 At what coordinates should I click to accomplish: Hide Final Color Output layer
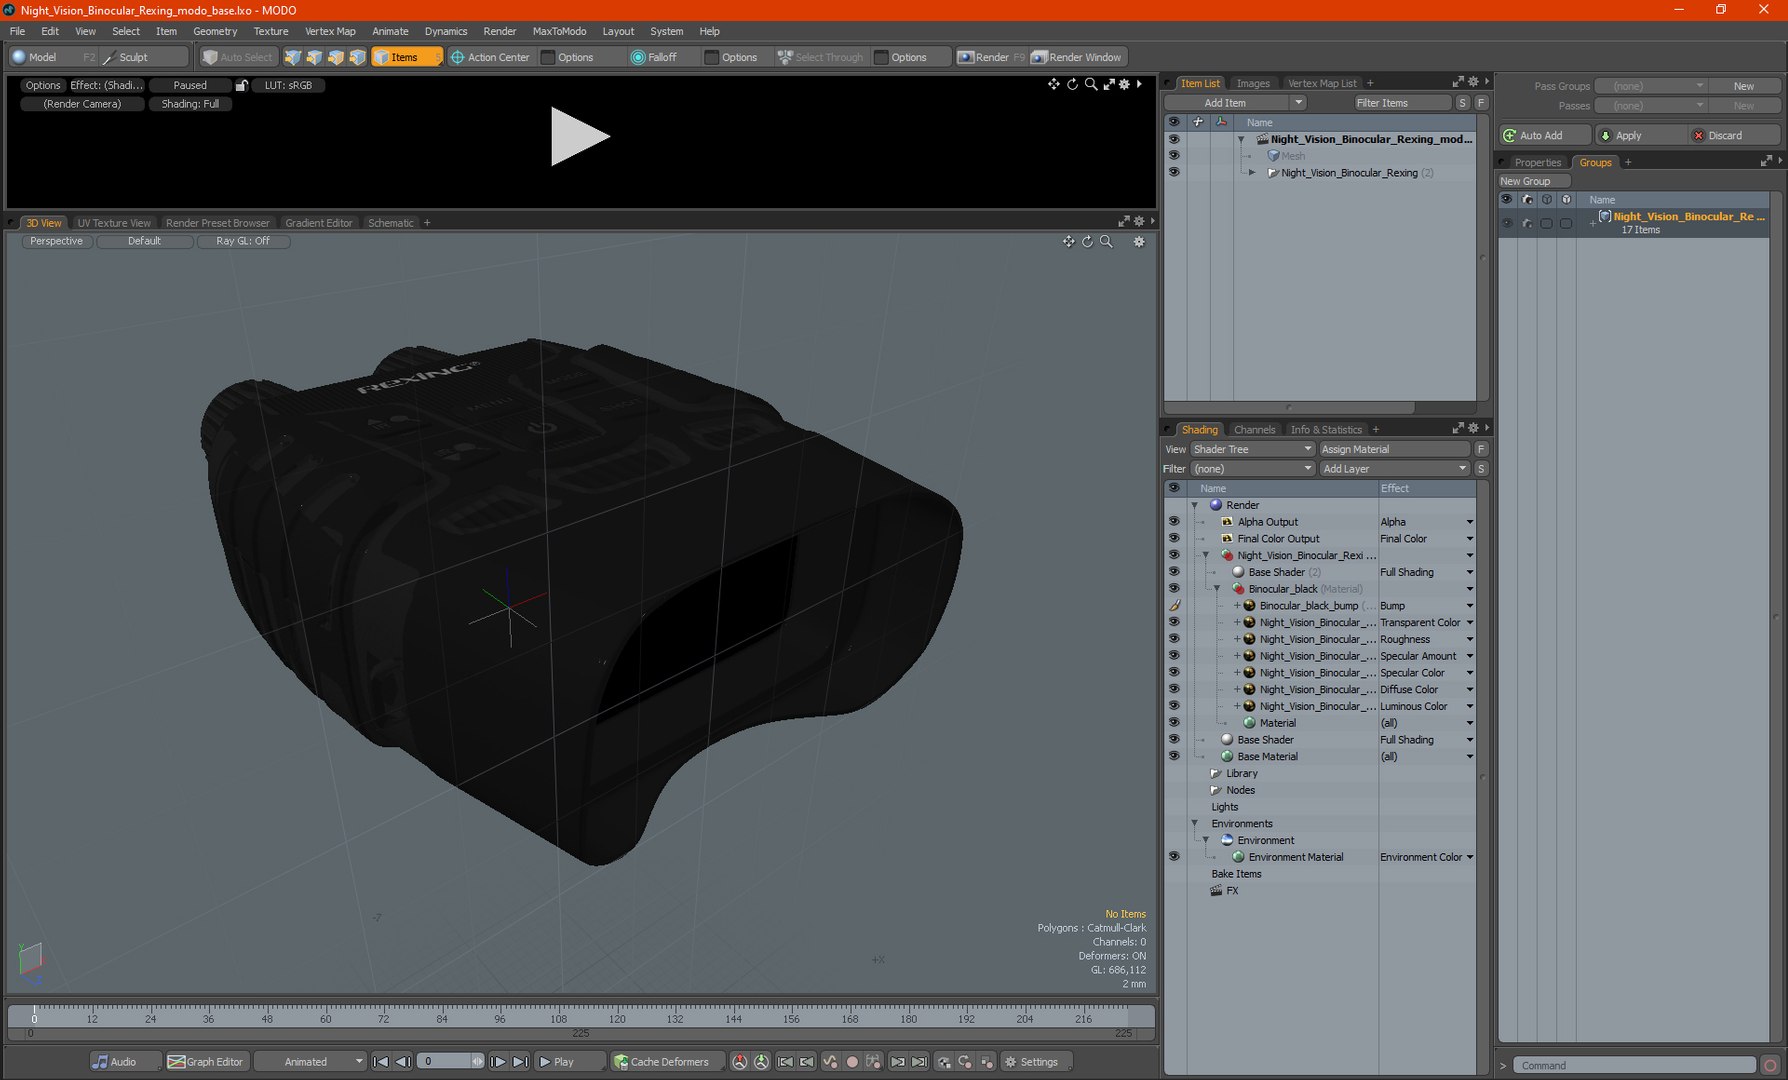pyautogui.click(x=1174, y=539)
